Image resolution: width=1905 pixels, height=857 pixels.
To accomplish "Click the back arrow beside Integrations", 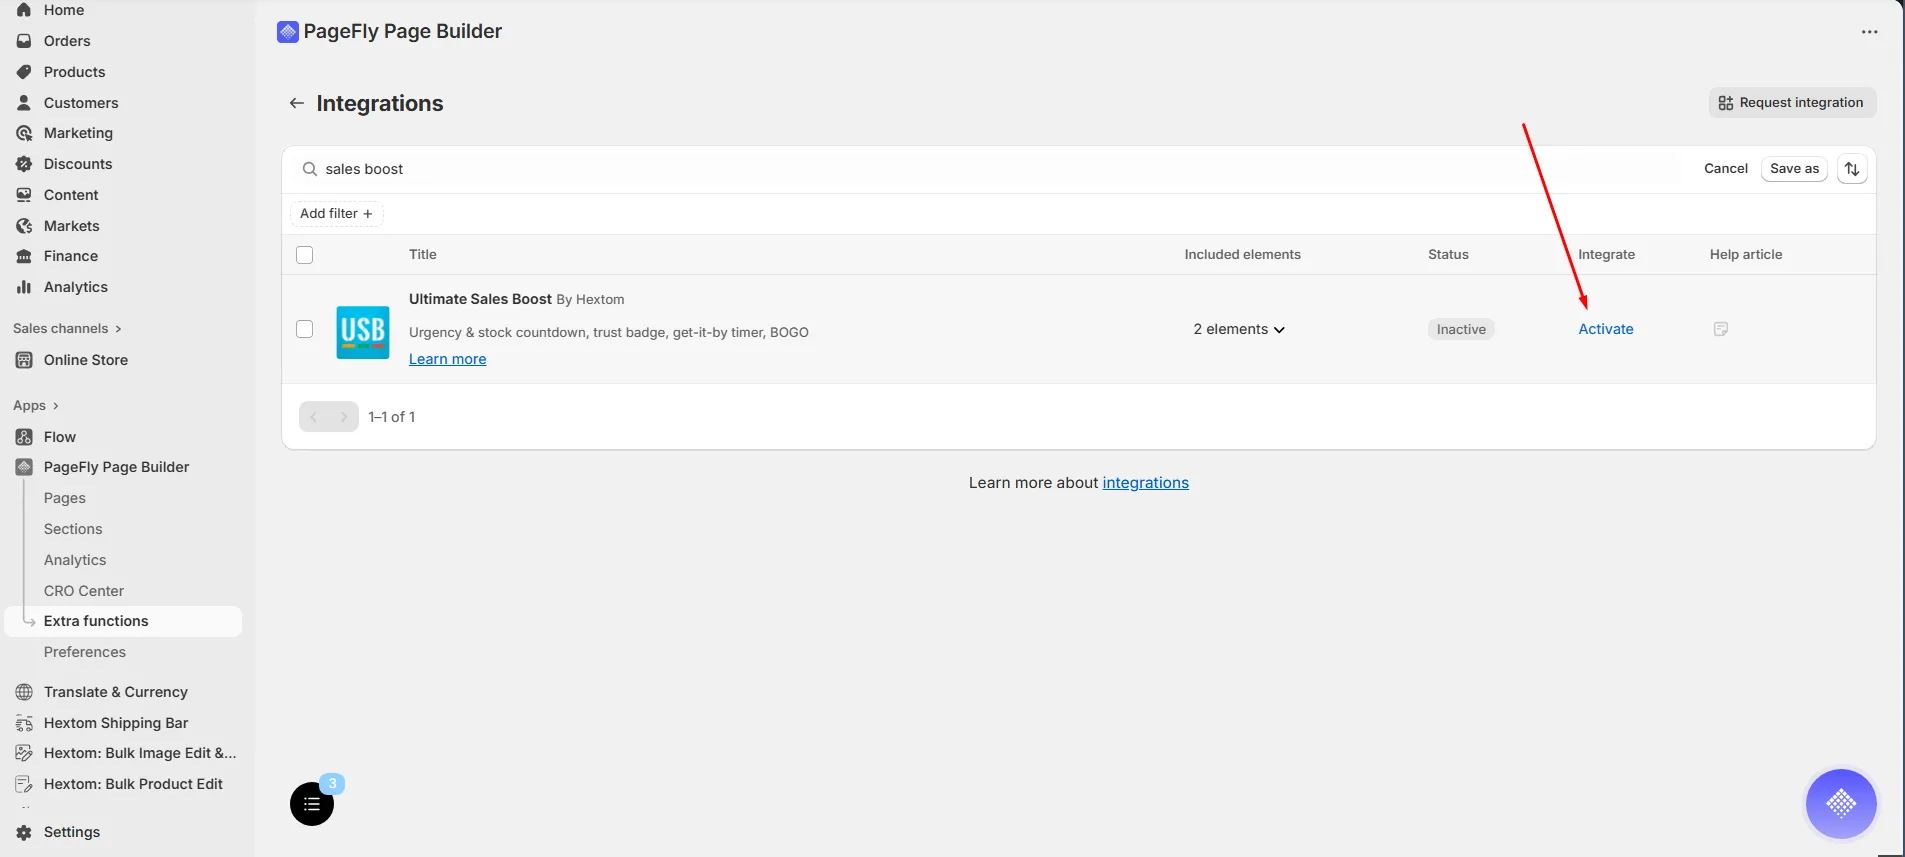I will coord(296,103).
